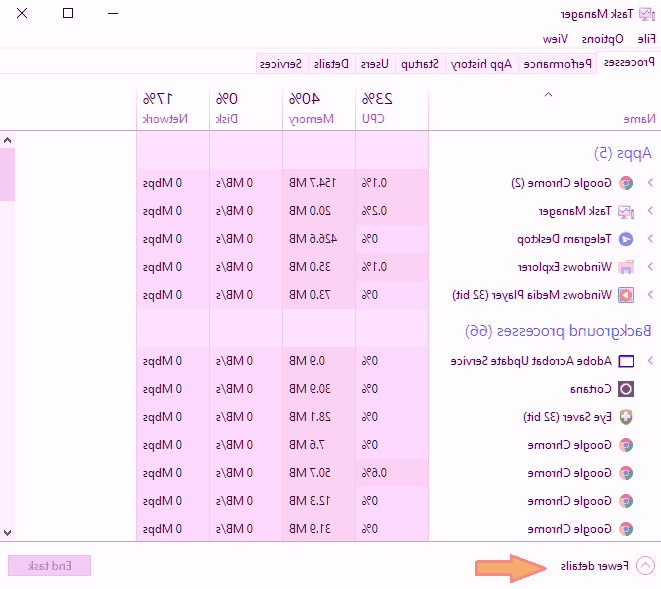
Task: Click the Eye Saver shield icon
Action: (626, 417)
